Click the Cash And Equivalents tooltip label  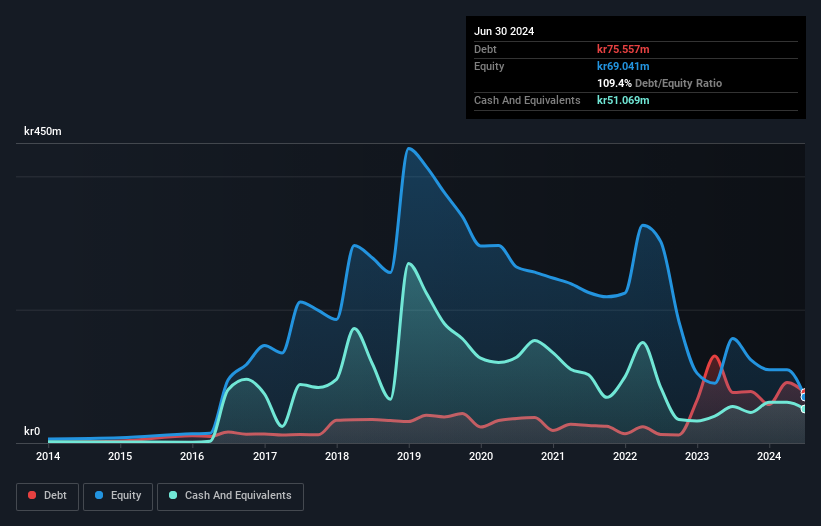pos(527,100)
